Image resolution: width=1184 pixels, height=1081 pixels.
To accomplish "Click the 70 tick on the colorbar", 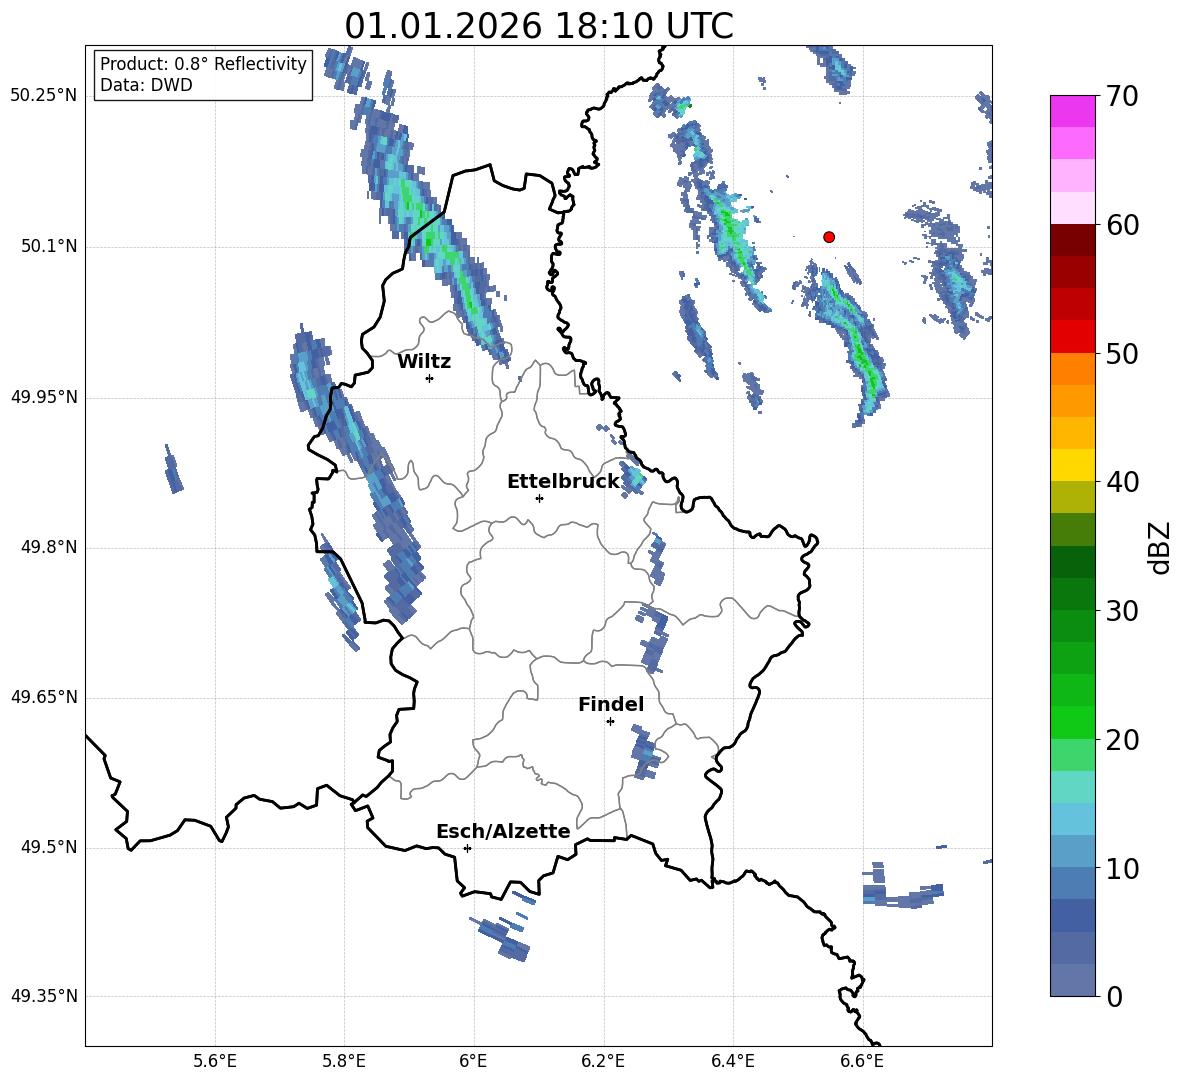I will (1122, 96).
